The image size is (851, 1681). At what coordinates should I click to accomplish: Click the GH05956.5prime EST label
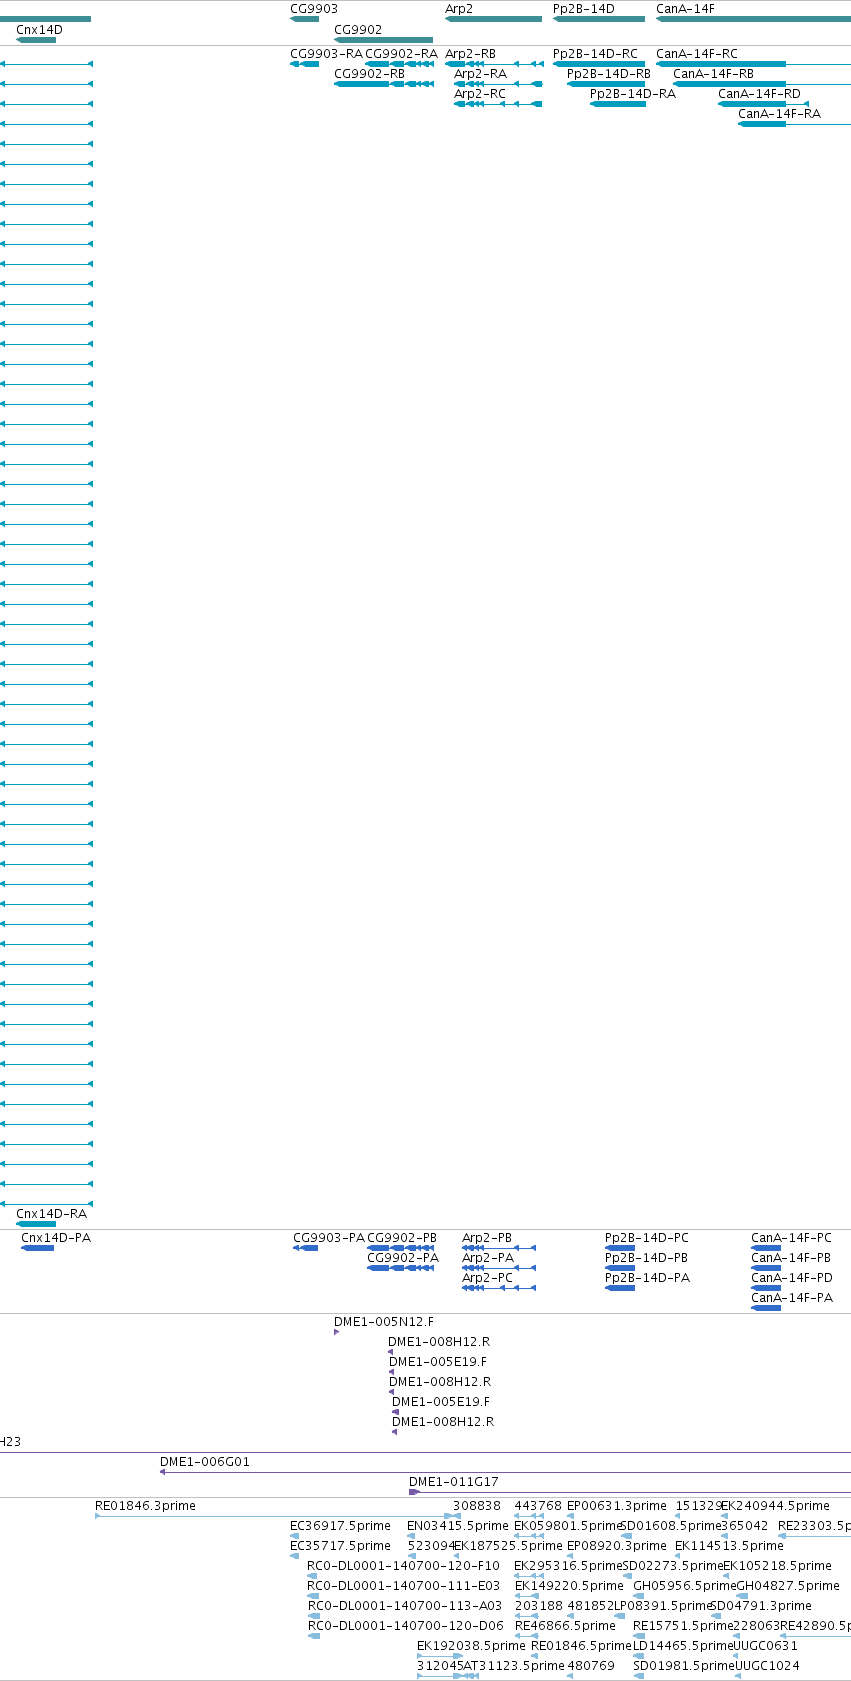684,1586
